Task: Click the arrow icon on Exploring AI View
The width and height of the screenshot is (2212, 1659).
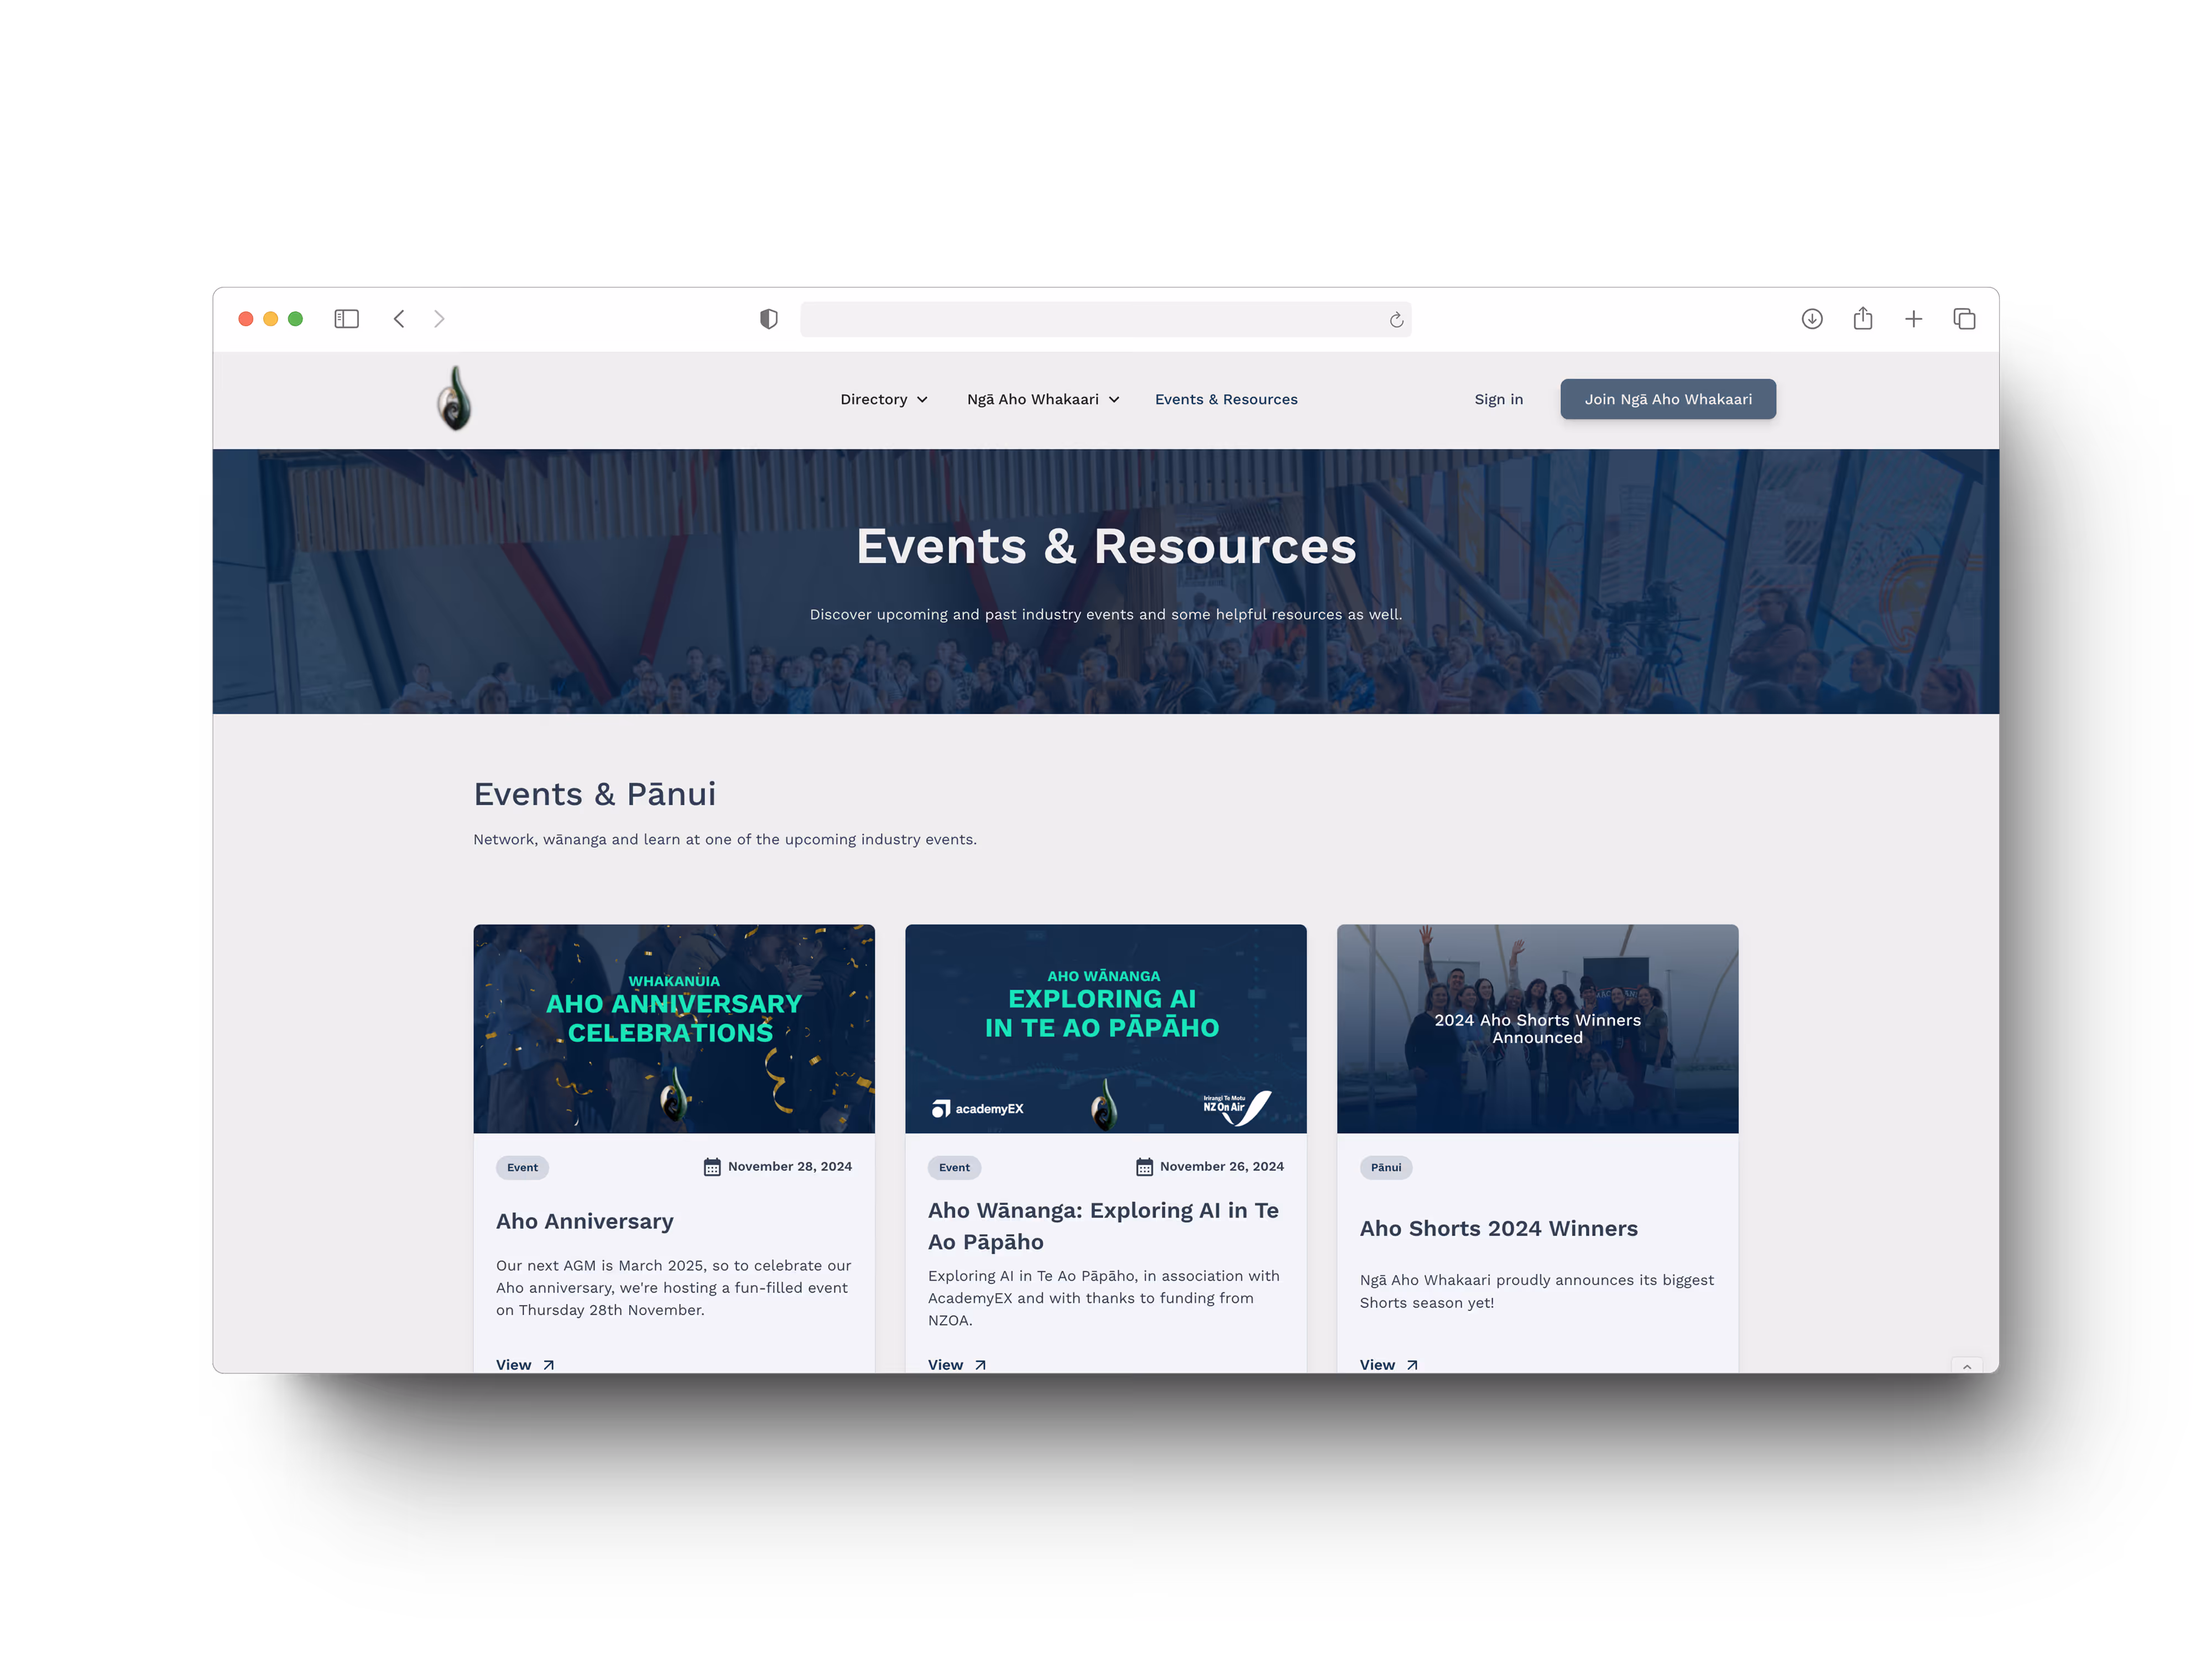Action: pos(980,1365)
